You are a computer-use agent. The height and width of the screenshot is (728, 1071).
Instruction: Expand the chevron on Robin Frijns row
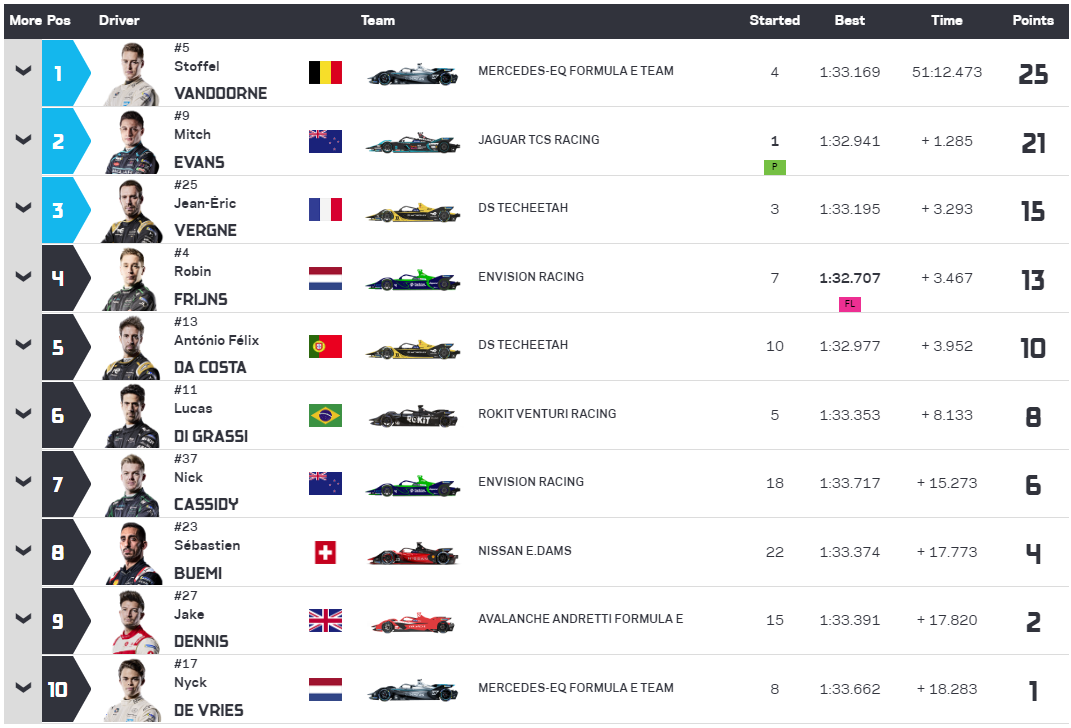pos(23,277)
